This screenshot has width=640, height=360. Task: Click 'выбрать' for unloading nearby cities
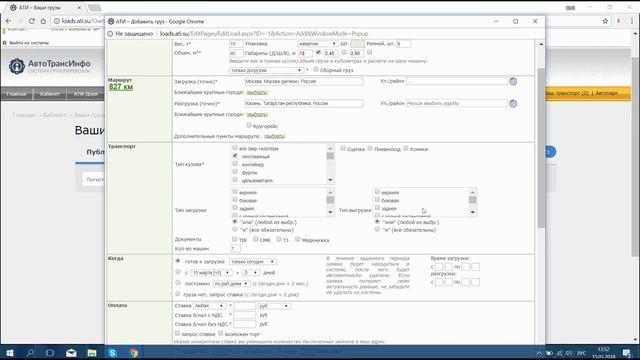[257, 114]
